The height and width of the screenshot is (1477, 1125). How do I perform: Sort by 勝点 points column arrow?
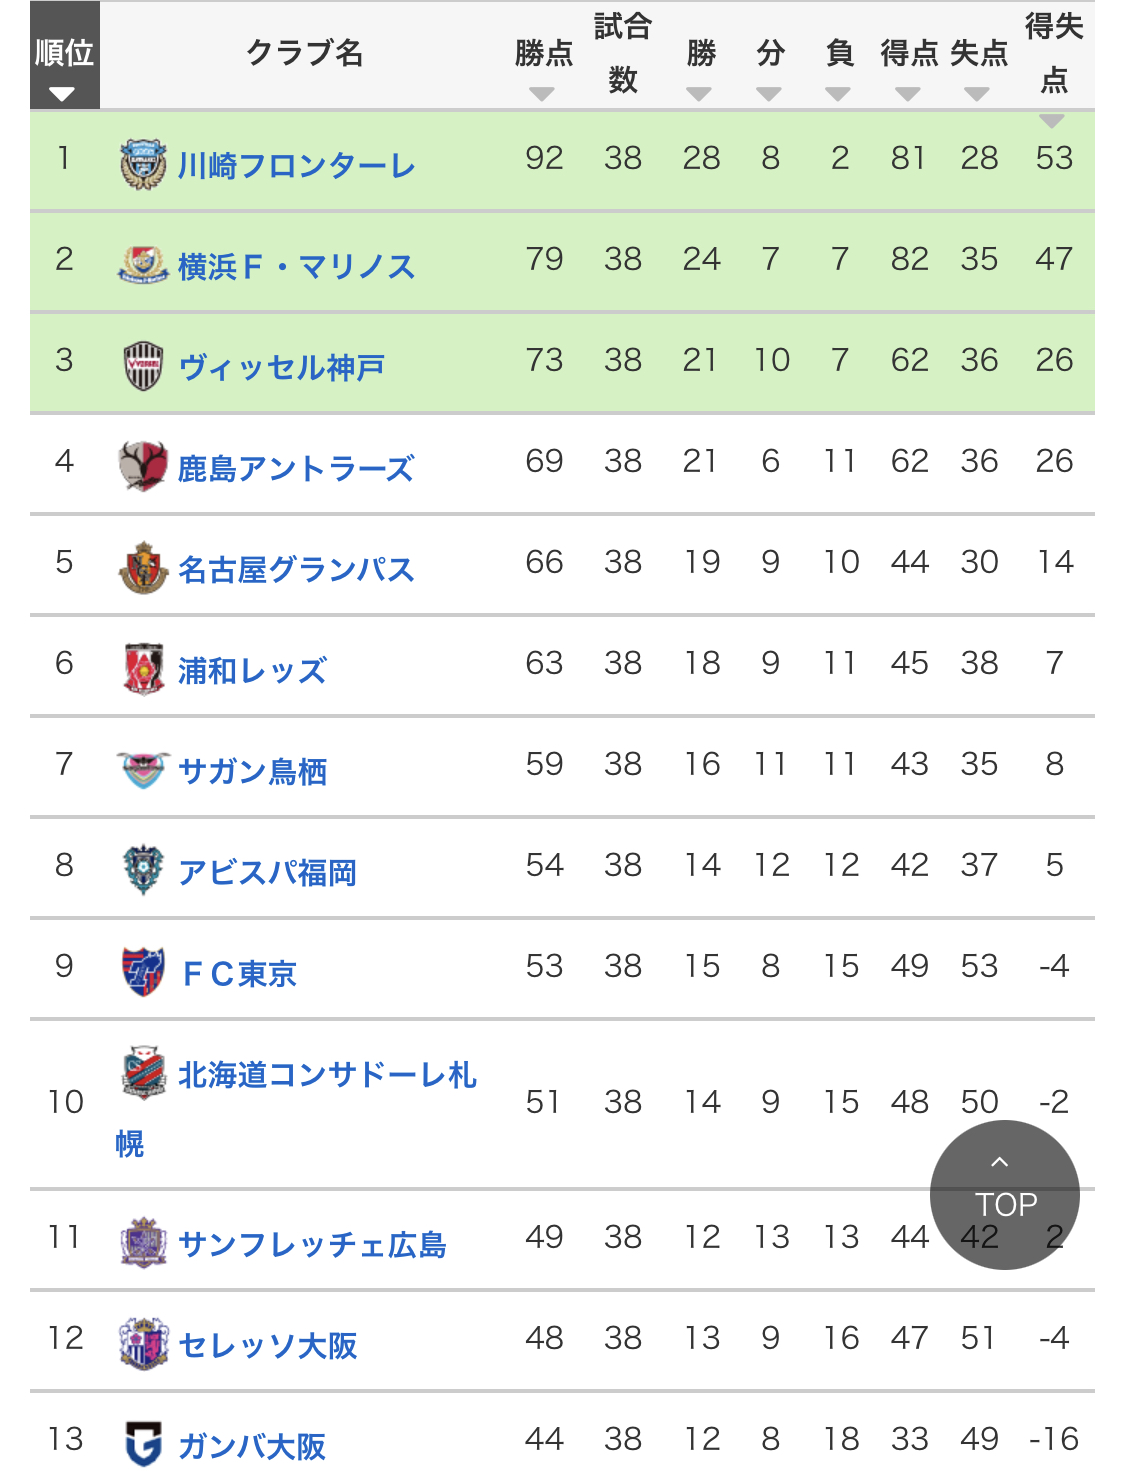(x=541, y=94)
